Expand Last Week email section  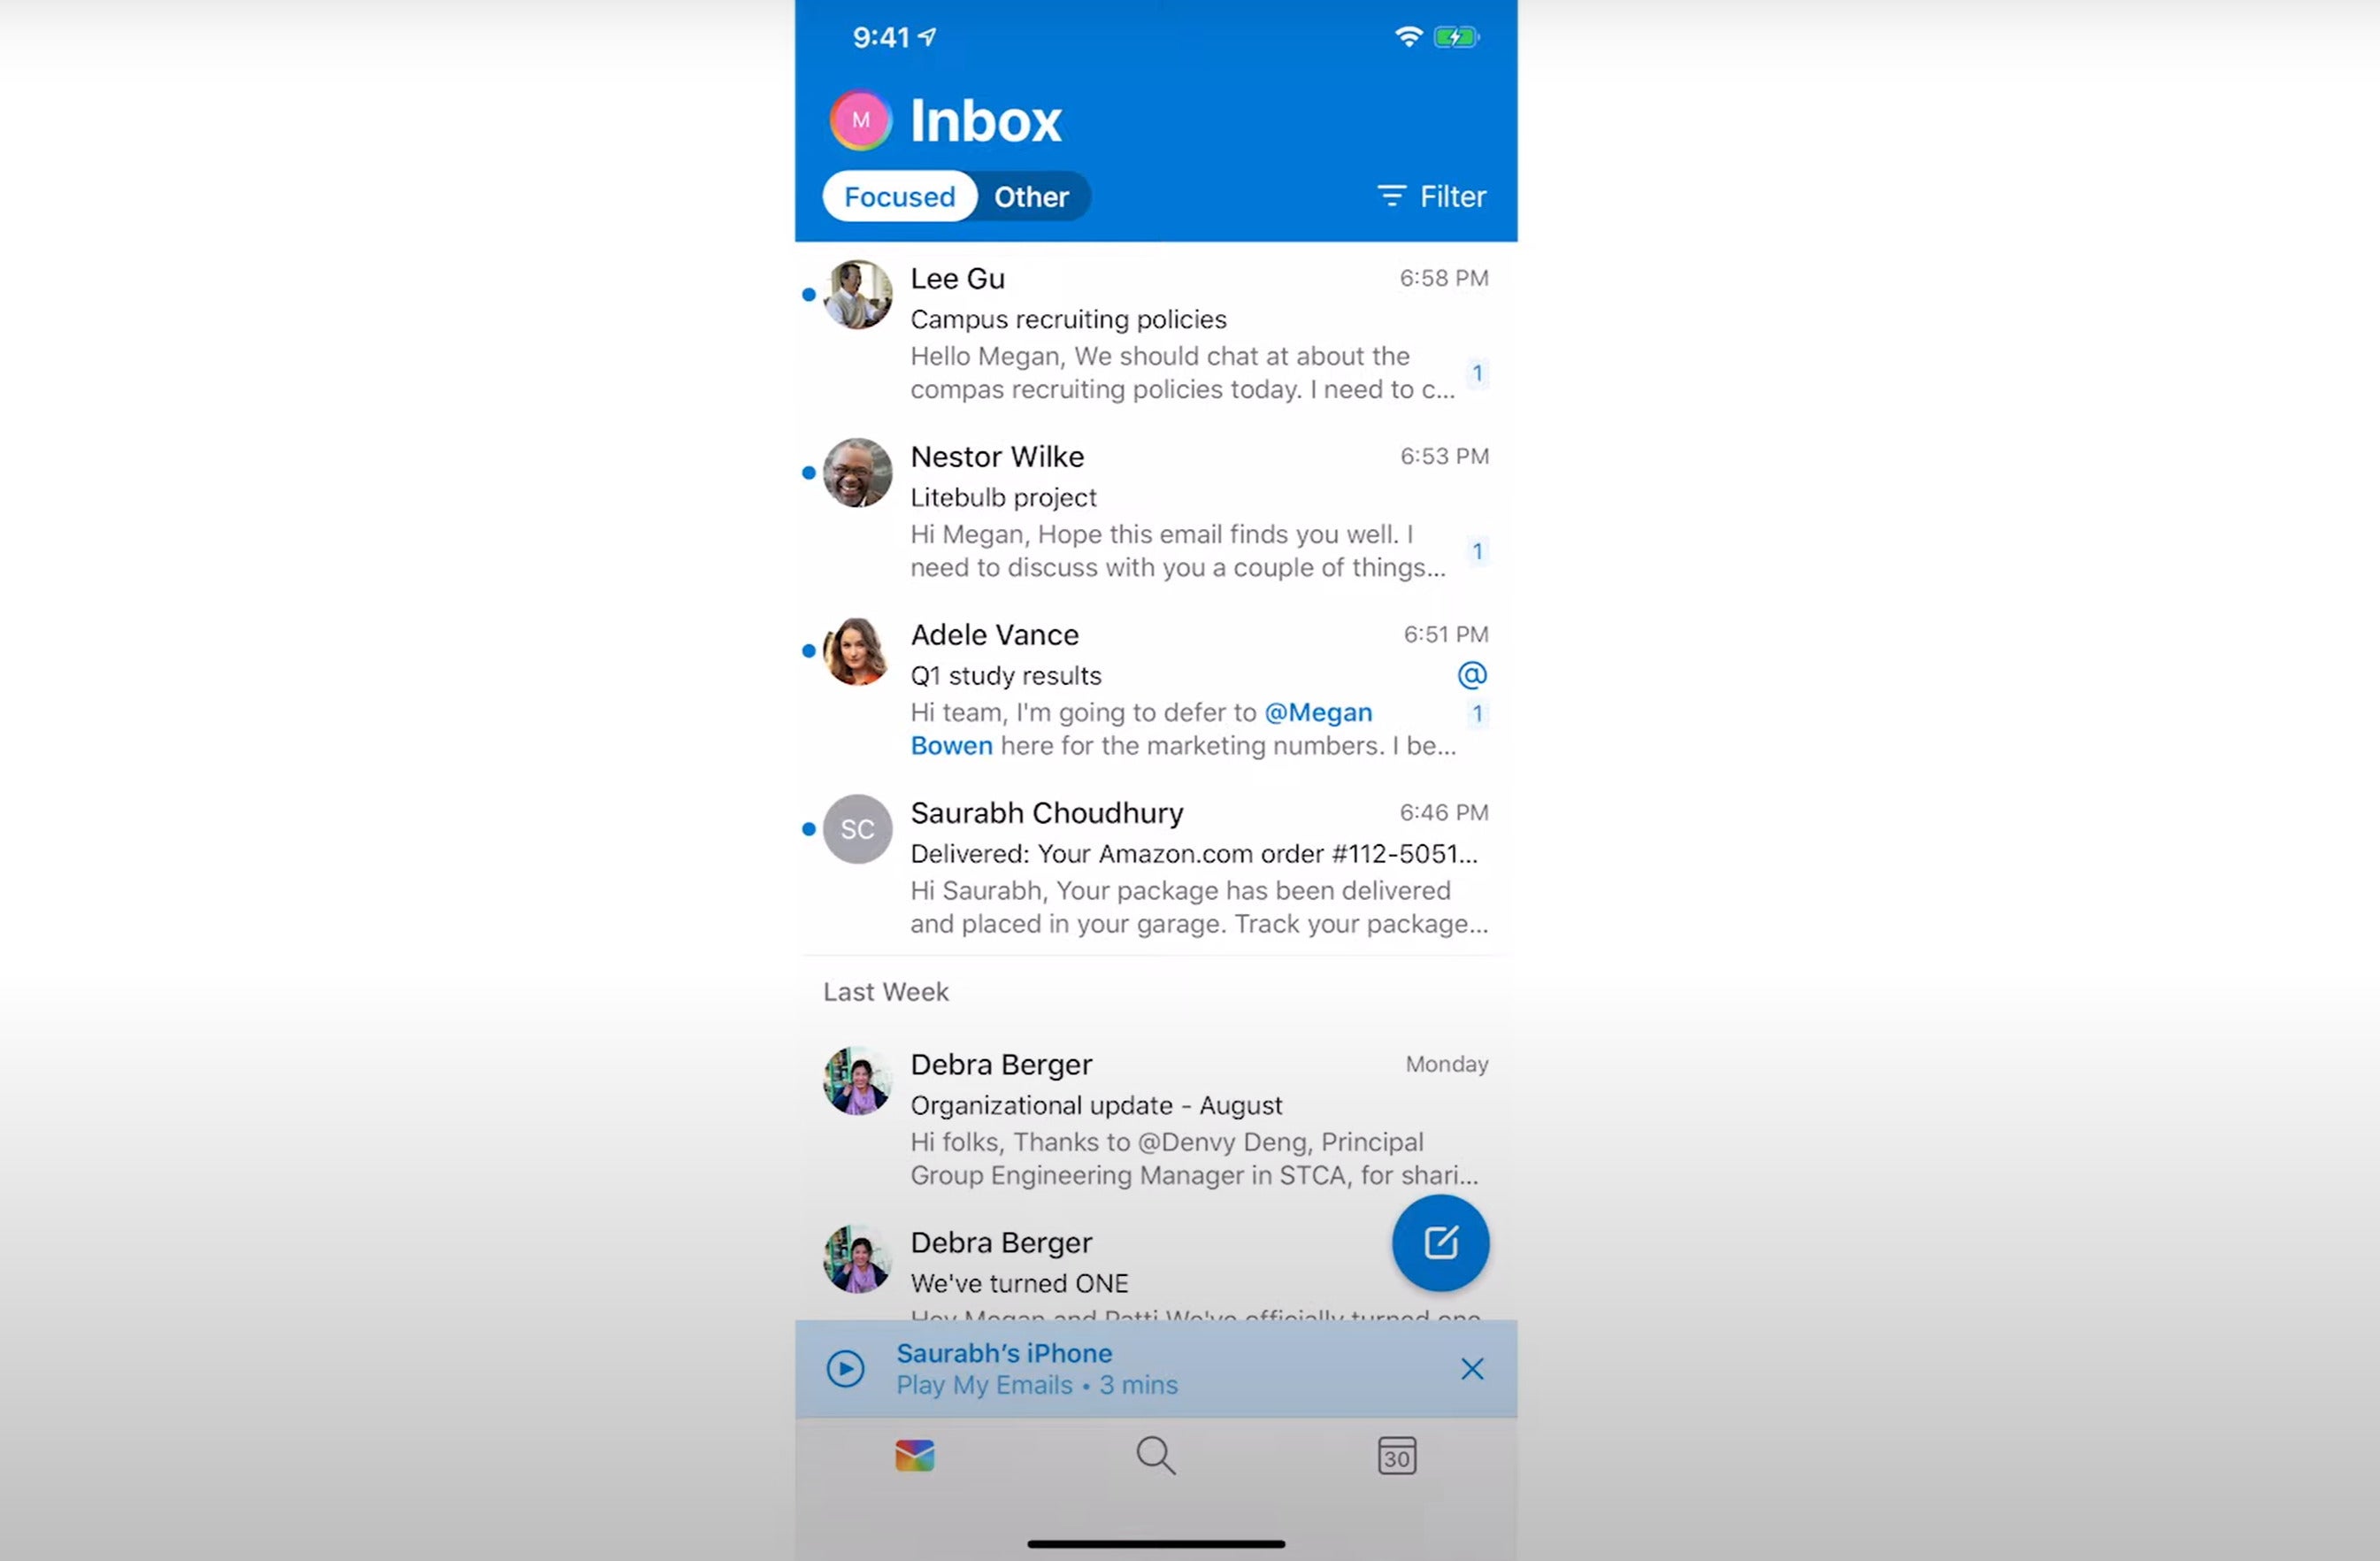tap(885, 989)
